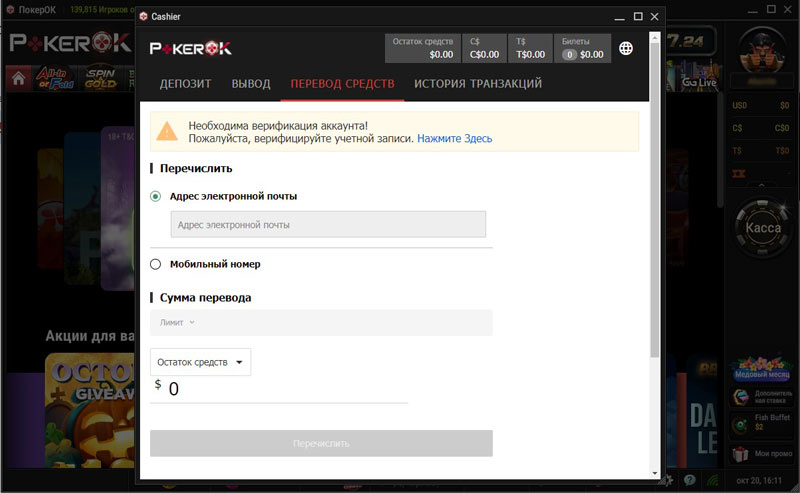Click the home icon in the lobby
Image resolution: width=800 pixels, height=493 pixels.
click(18, 79)
